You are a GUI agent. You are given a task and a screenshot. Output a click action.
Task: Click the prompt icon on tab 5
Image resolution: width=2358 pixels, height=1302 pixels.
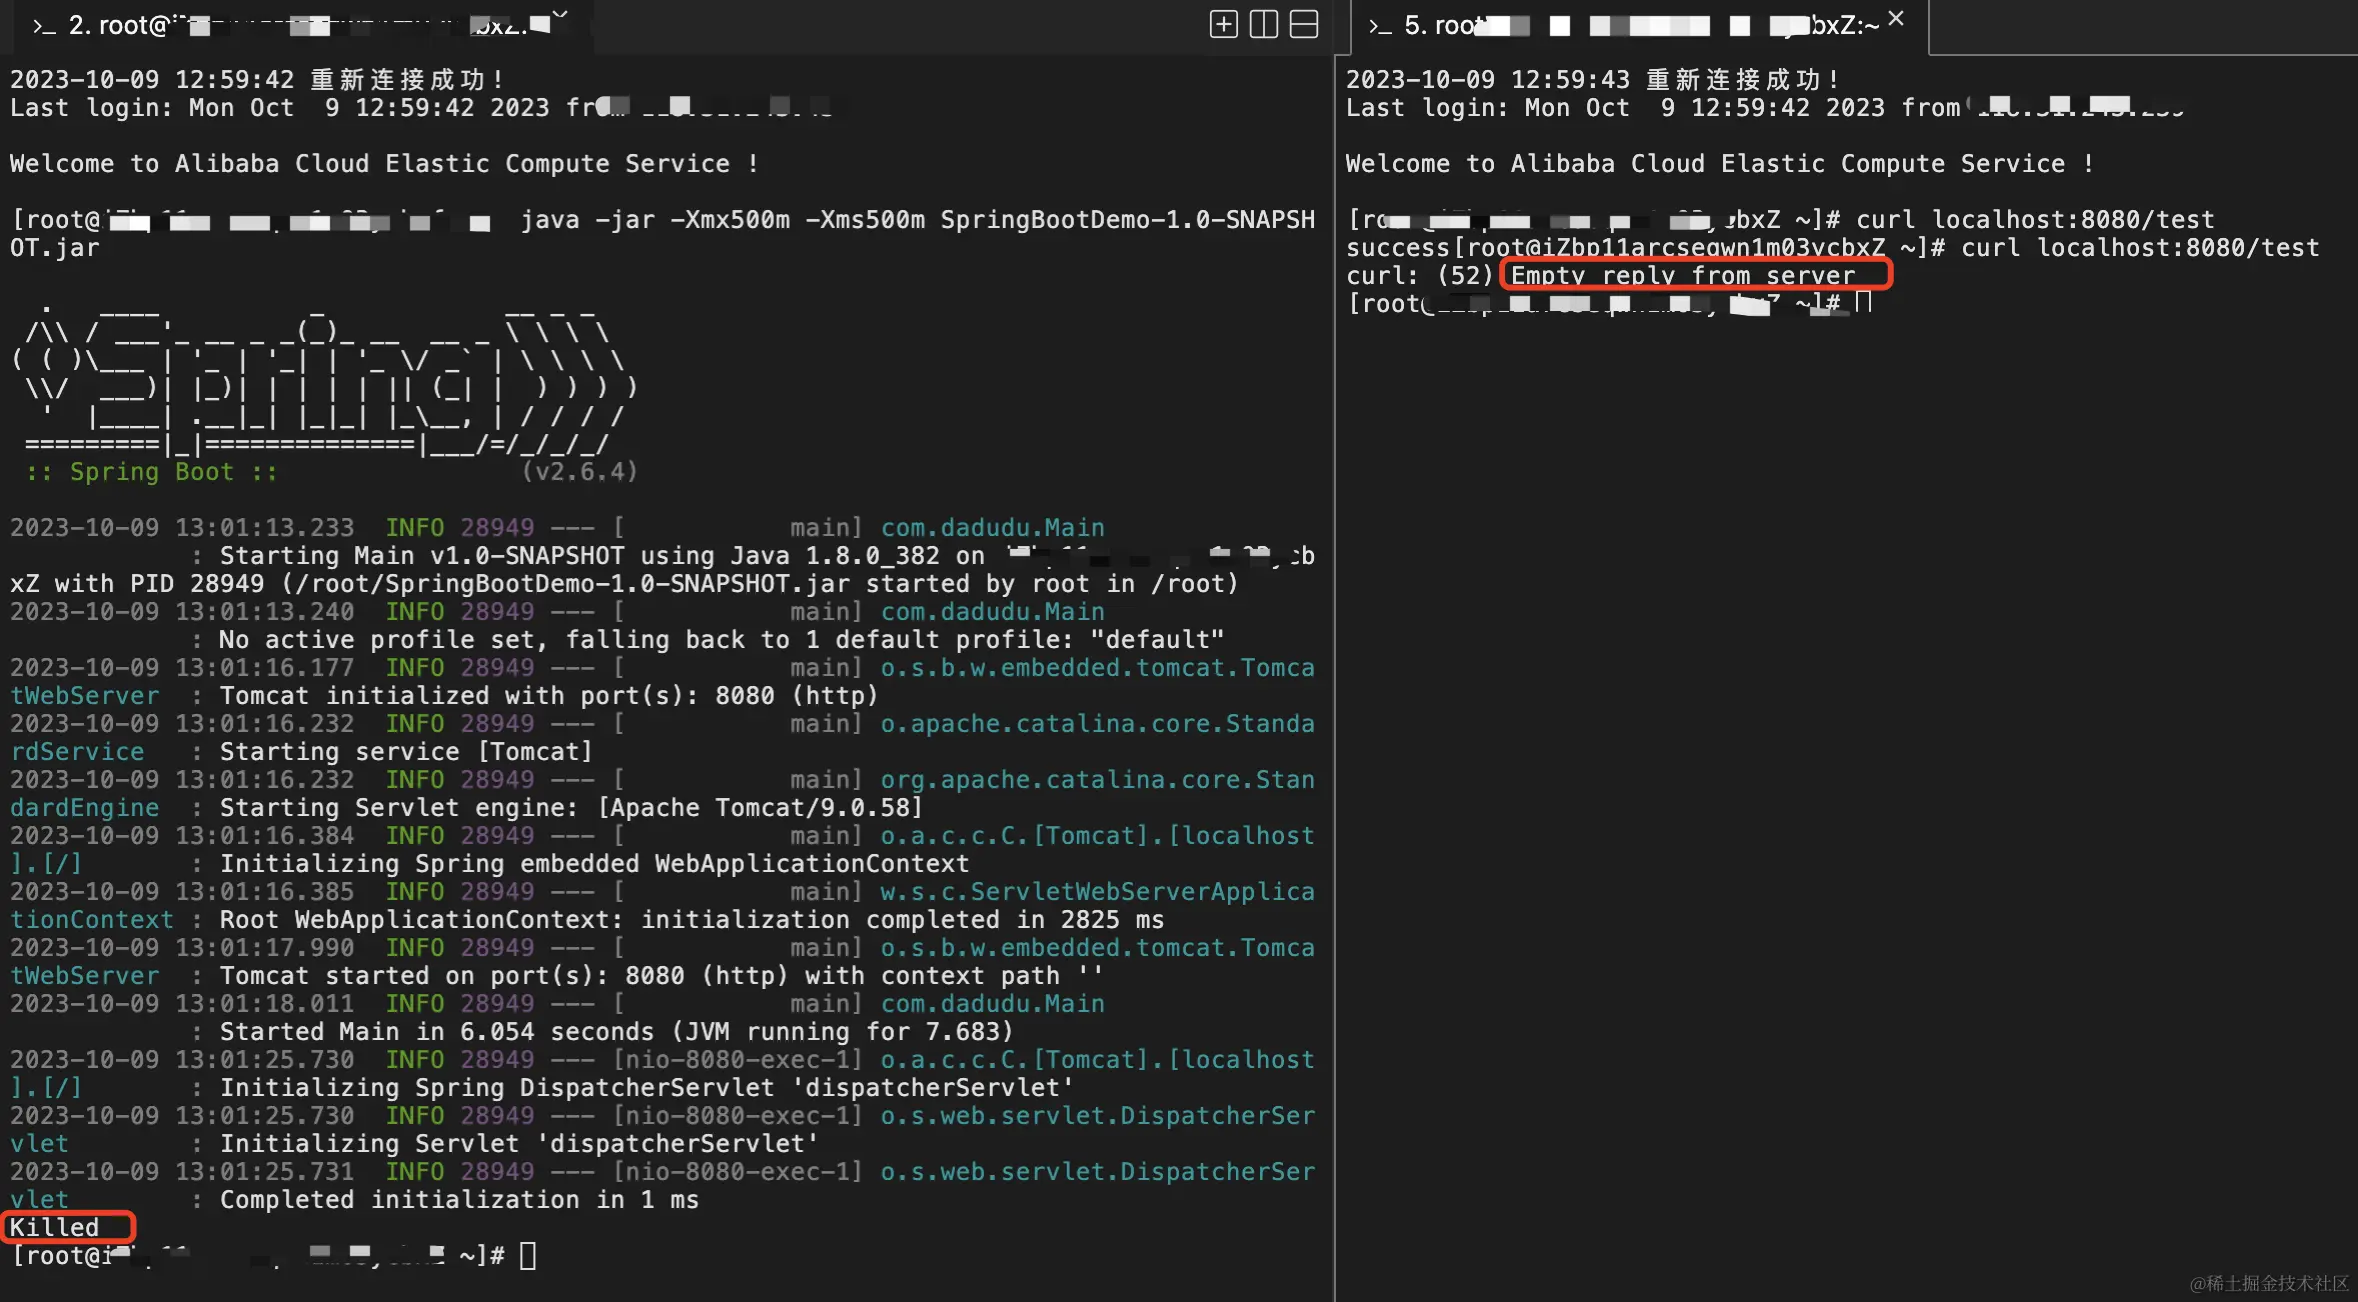click(x=1380, y=26)
